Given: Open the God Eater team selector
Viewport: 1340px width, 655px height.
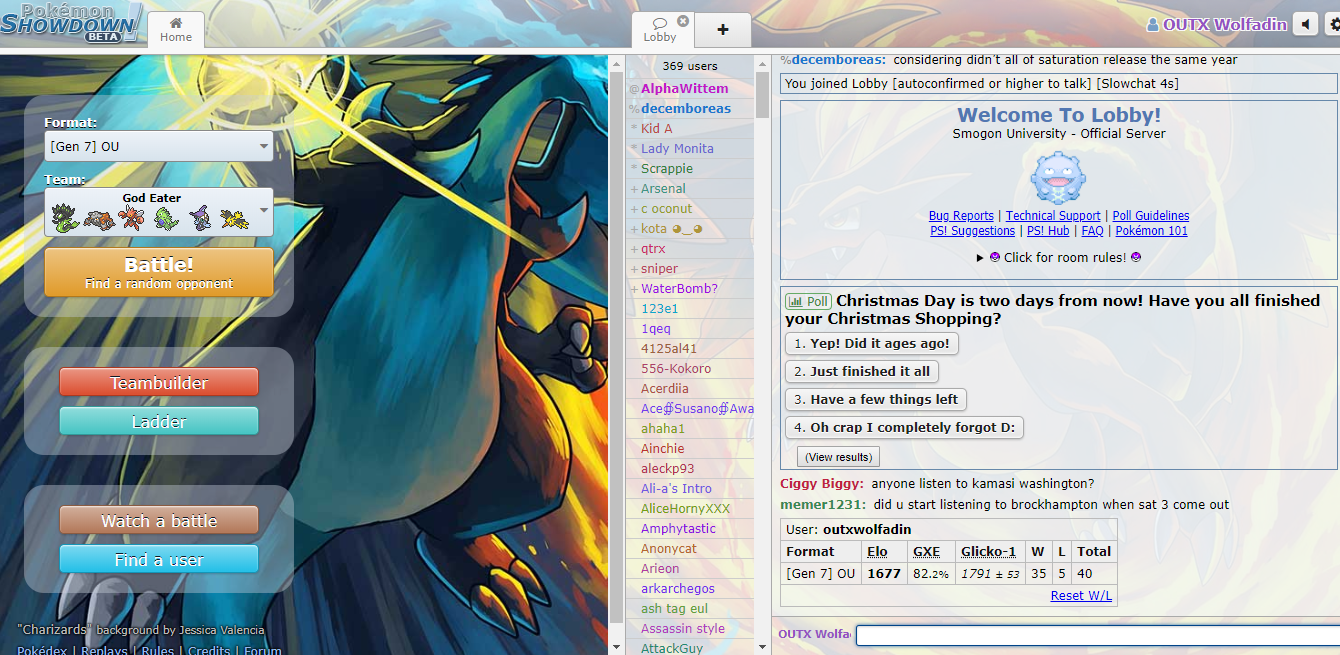Looking at the screenshot, I should (159, 212).
